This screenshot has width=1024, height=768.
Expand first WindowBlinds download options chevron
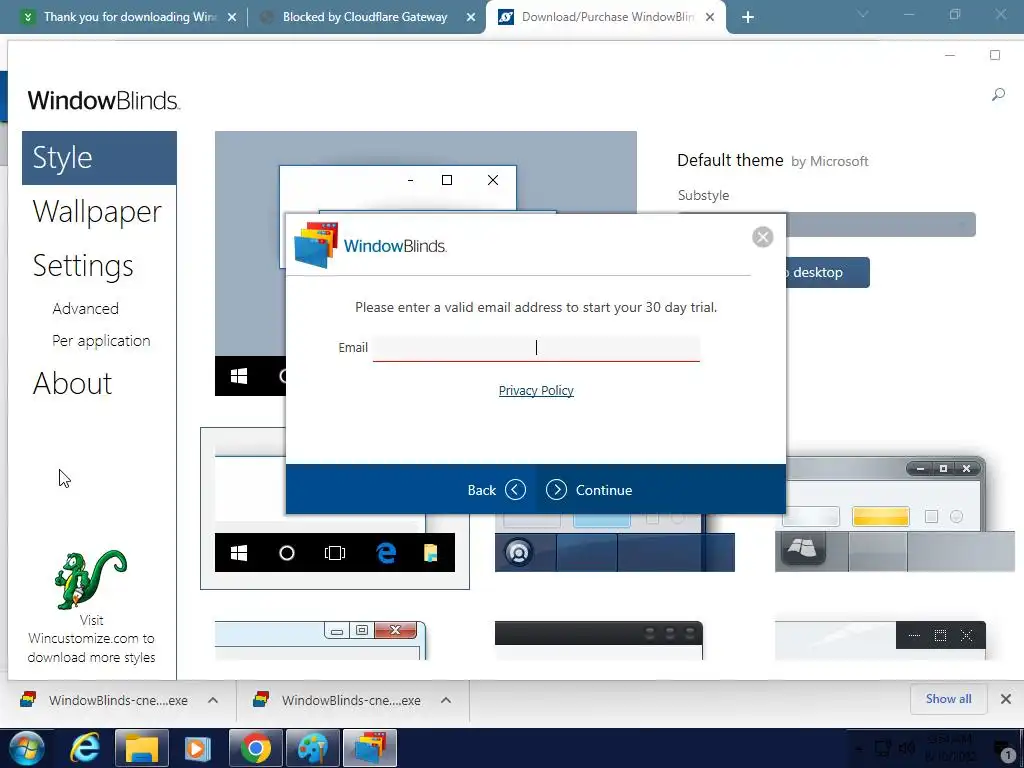coord(213,700)
